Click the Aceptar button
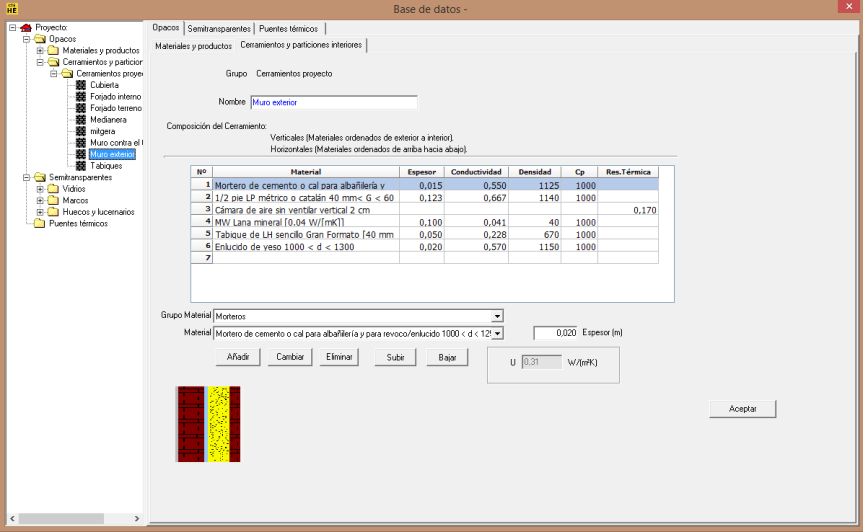The height and width of the screenshot is (532, 863). (742, 408)
